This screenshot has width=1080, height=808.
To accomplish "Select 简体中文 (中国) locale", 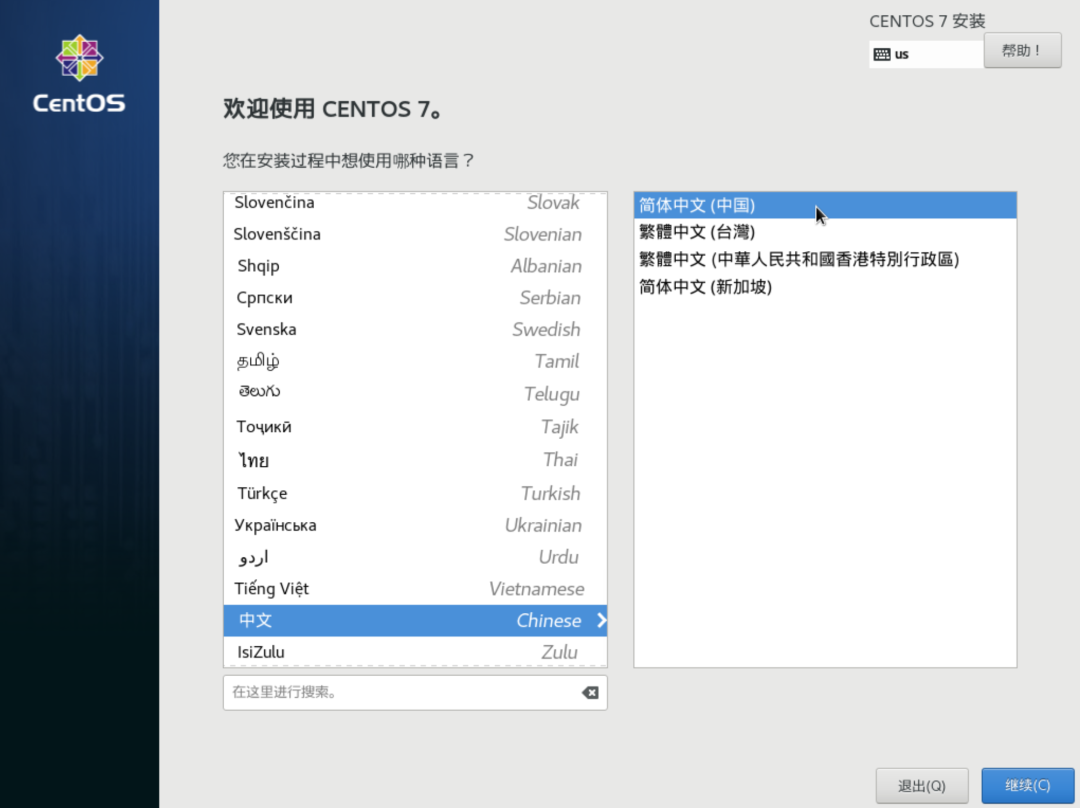I will [824, 205].
